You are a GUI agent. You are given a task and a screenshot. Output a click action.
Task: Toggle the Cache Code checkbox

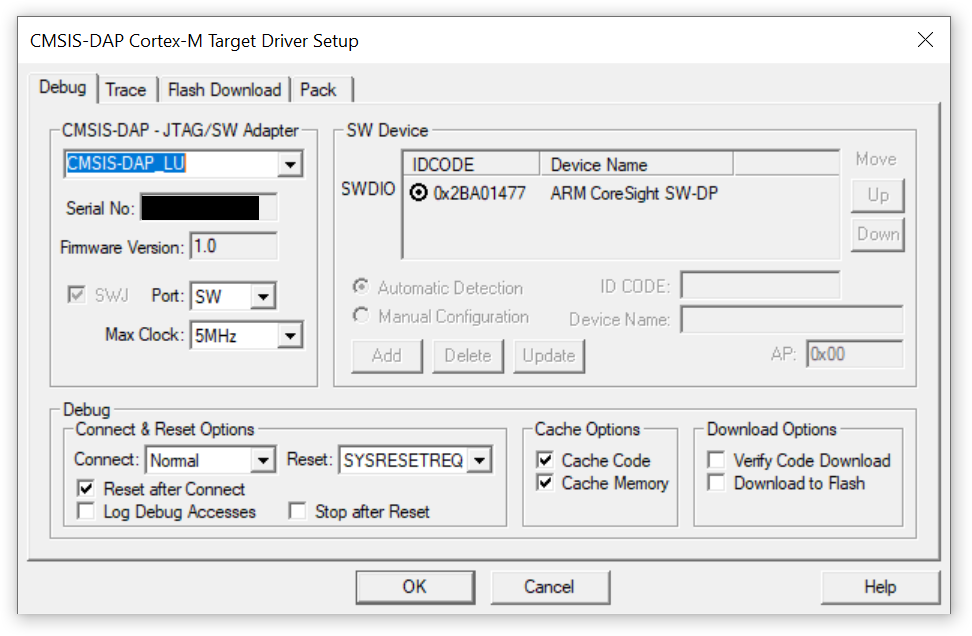545,460
